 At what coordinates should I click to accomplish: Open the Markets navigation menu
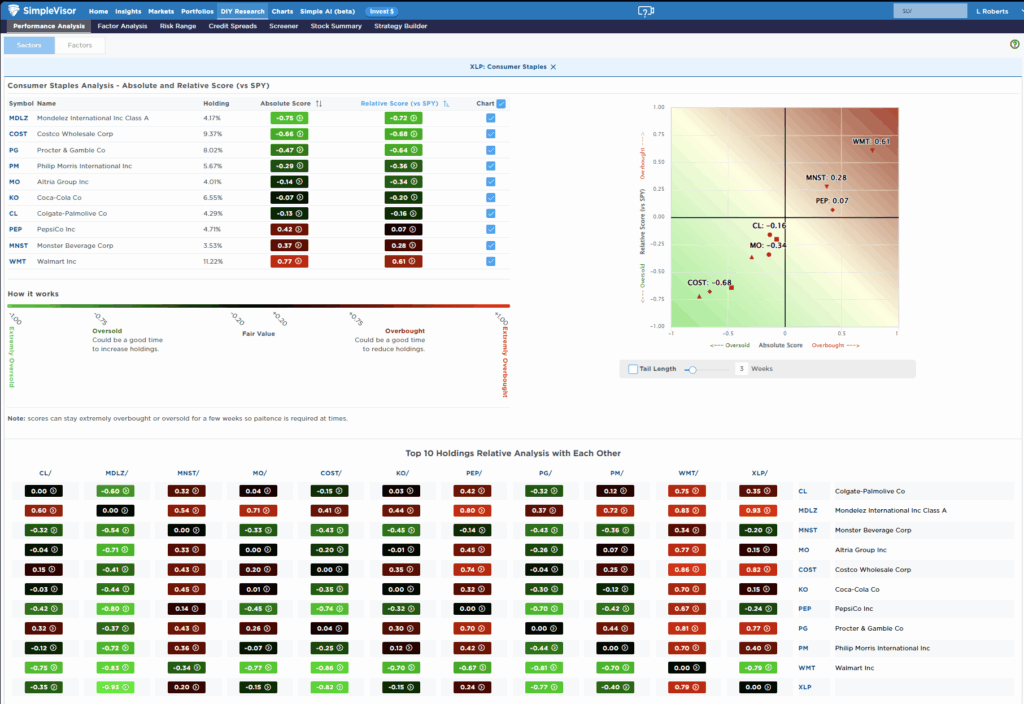click(160, 11)
